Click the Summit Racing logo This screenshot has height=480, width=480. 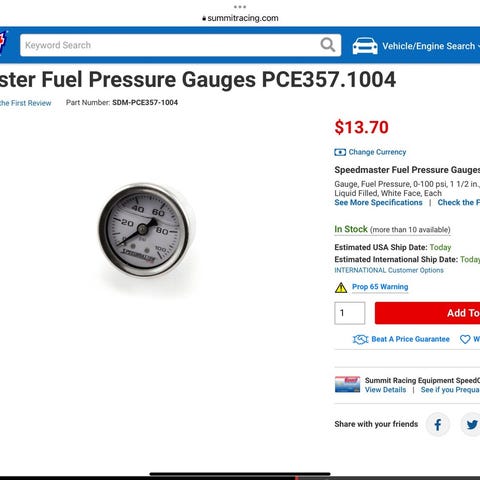(3, 42)
